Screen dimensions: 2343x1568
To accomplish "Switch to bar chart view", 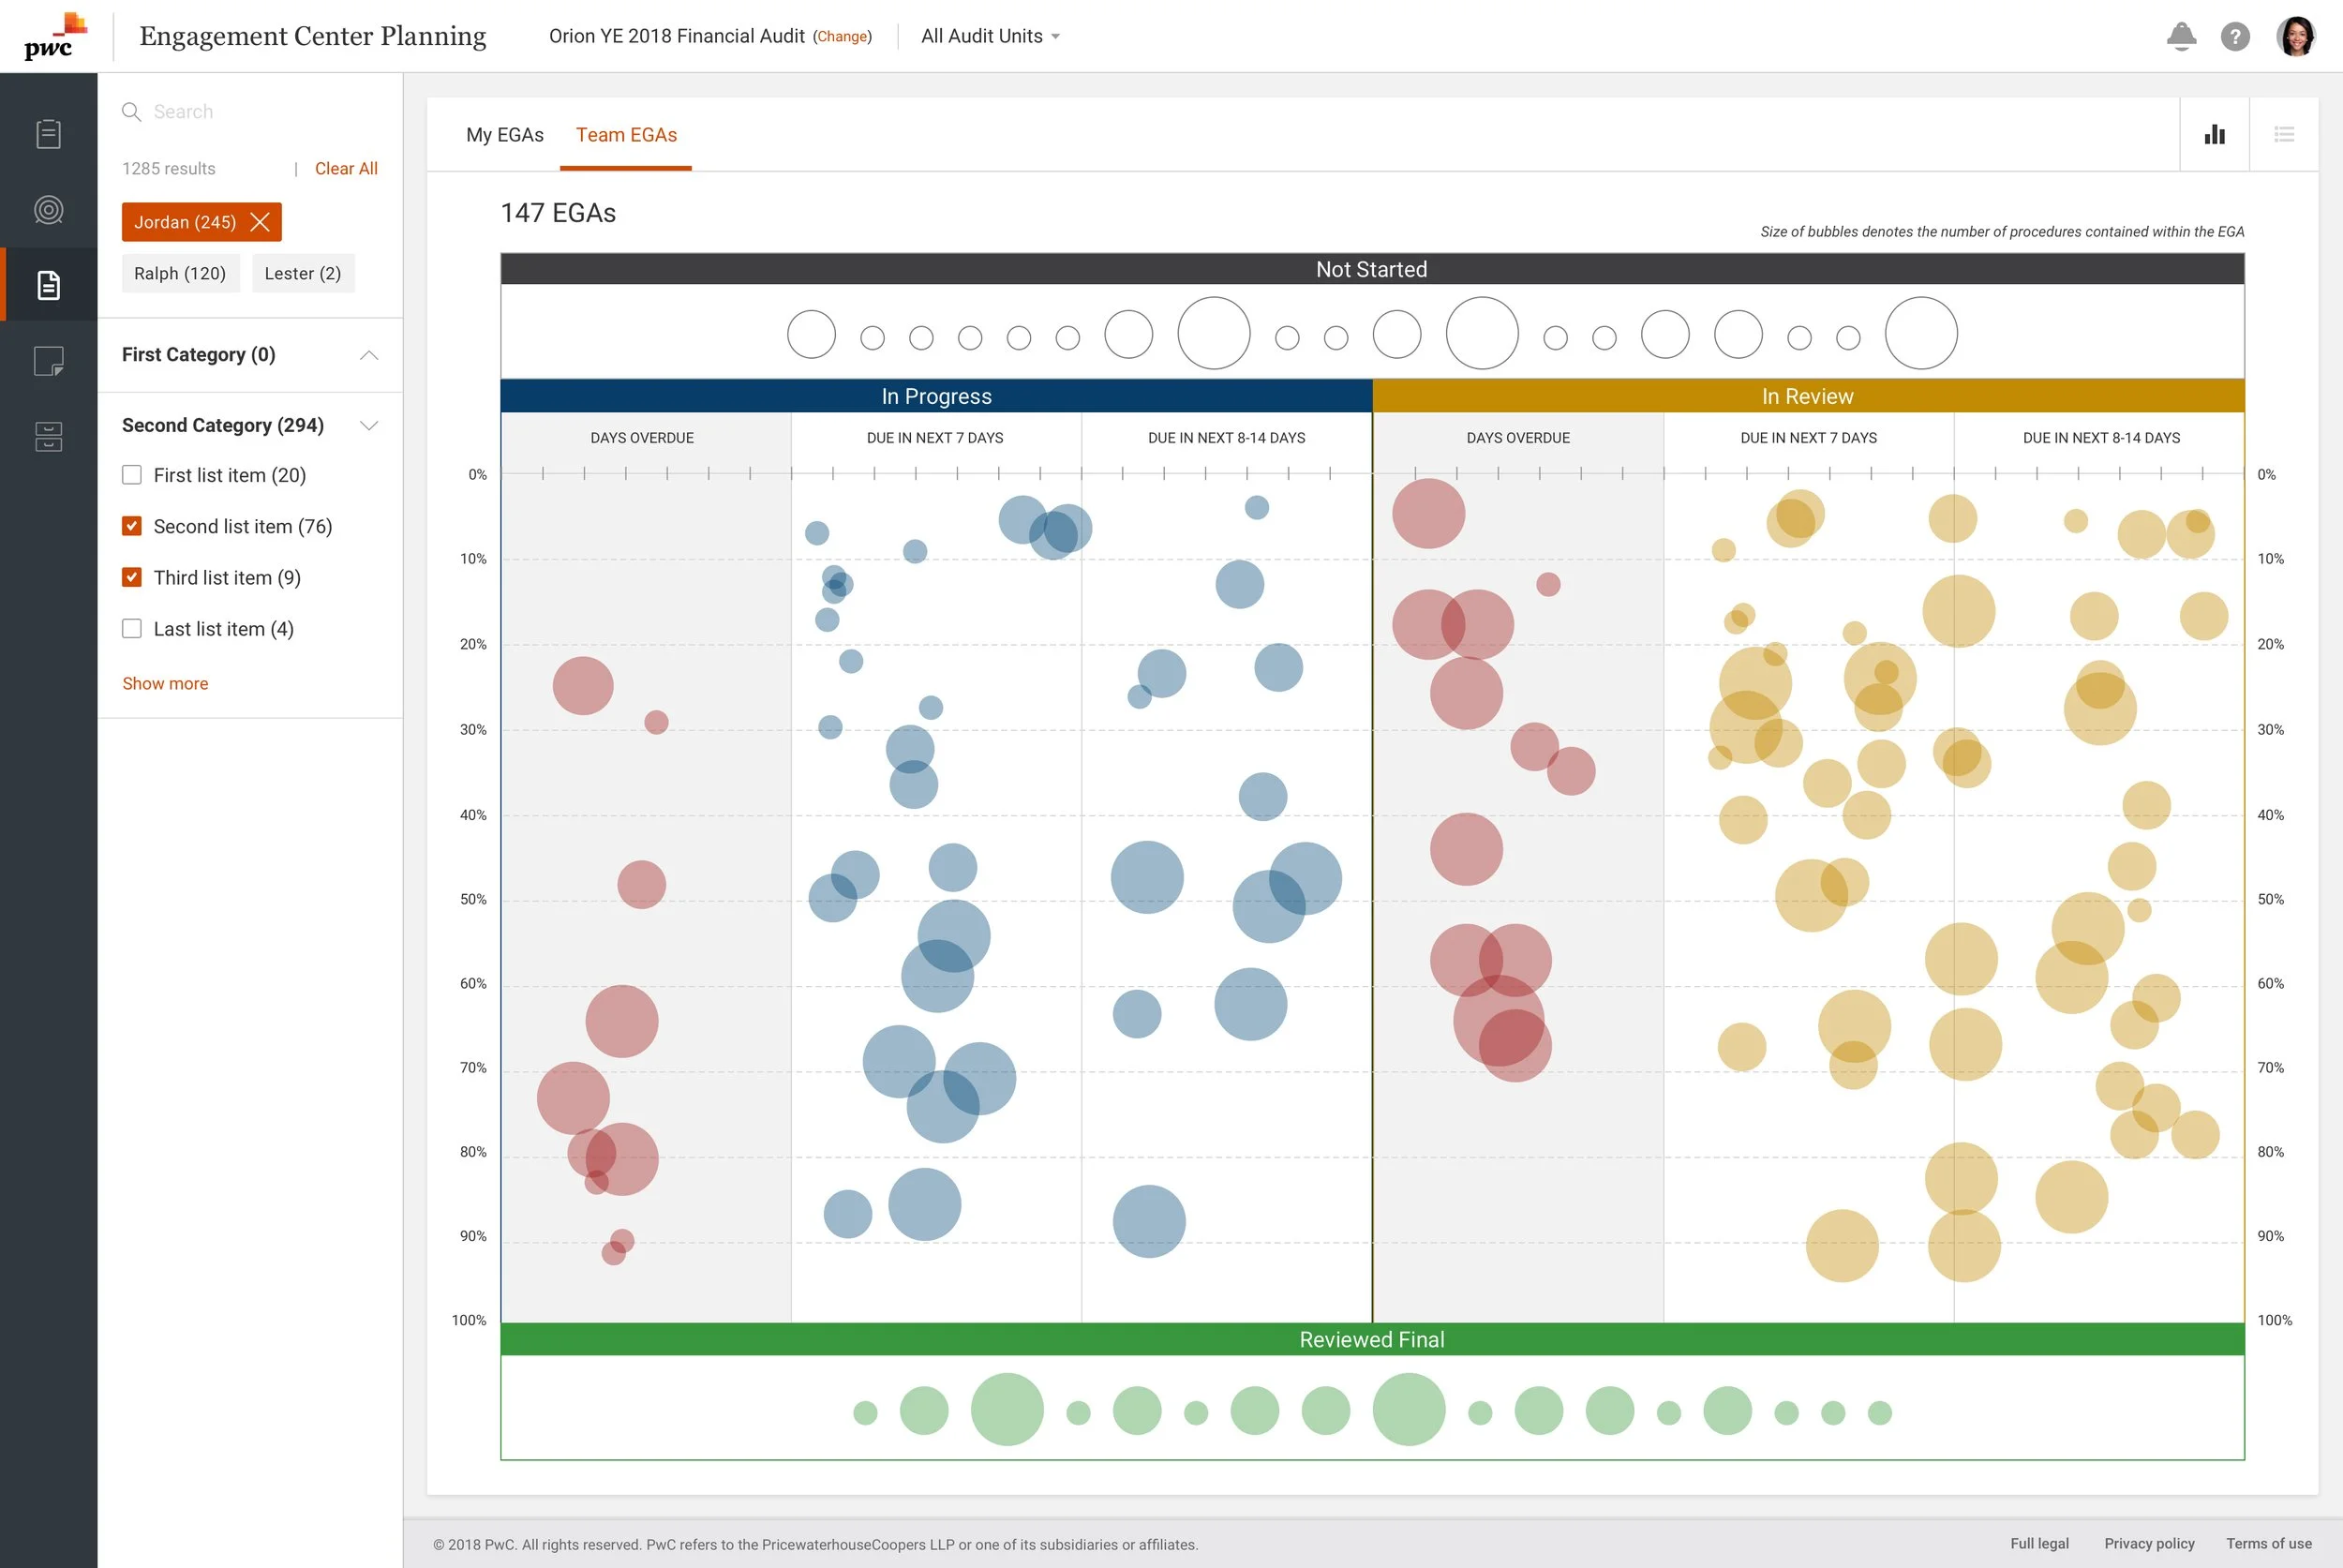I will pyautogui.click(x=2214, y=134).
